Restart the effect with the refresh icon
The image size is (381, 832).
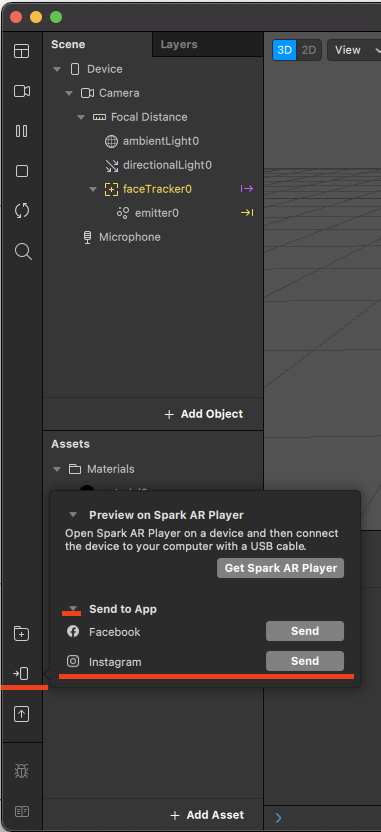tap(22, 211)
